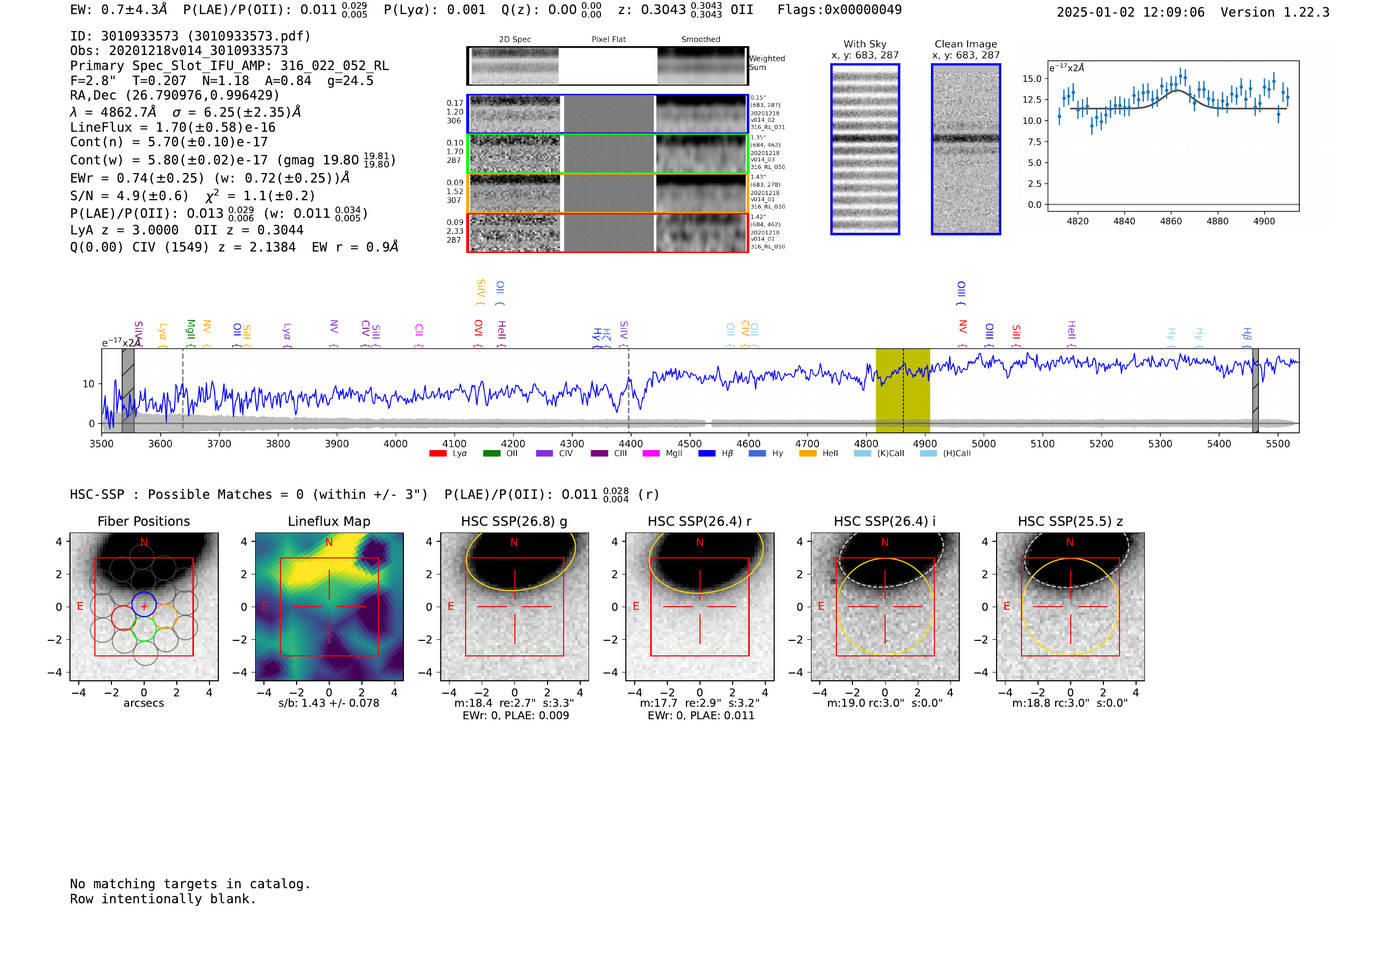Select the blue fiber circle at center
Screen dimensions: 1400x953
[x=144, y=605]
